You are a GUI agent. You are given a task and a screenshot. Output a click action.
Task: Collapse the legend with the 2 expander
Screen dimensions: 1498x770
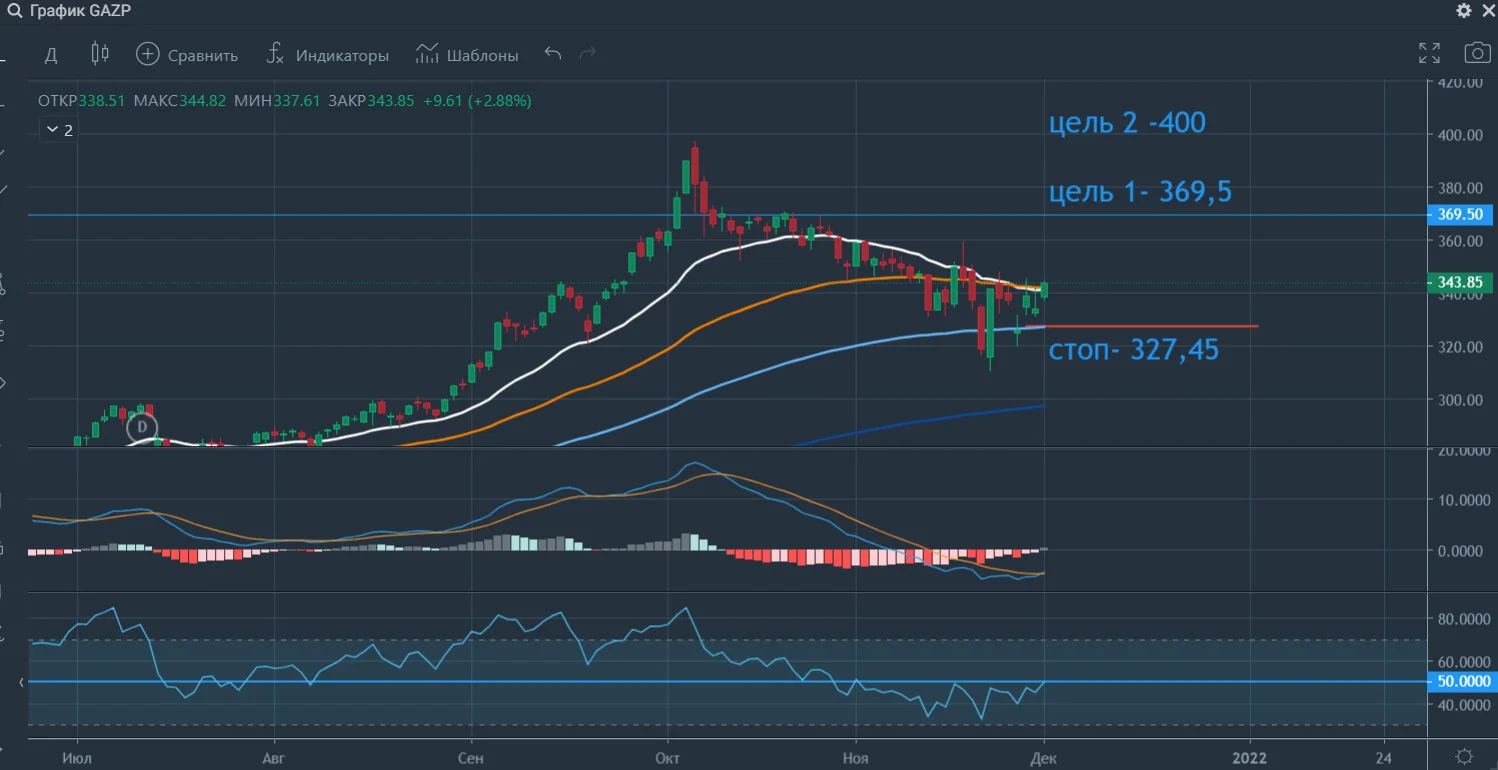(x=60, y=130)
